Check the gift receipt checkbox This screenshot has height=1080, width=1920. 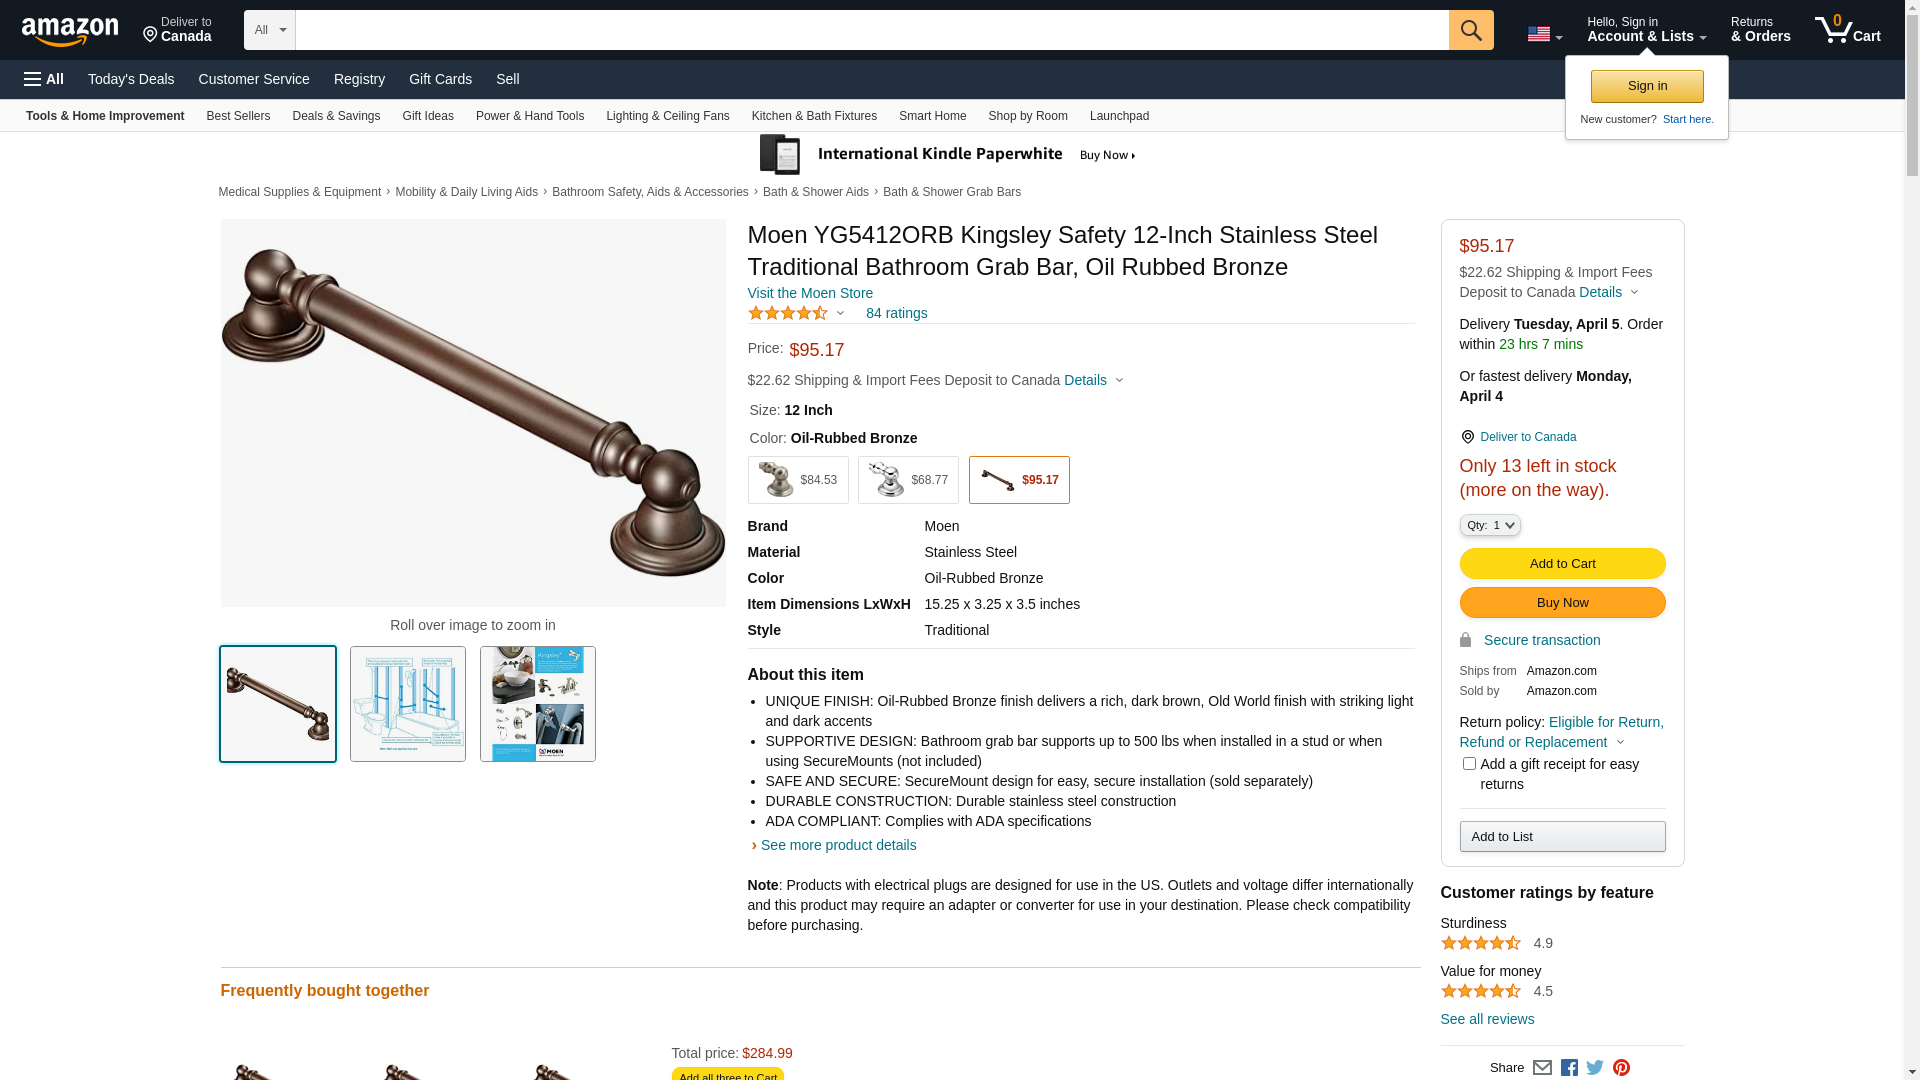(x=1468, y=764)
